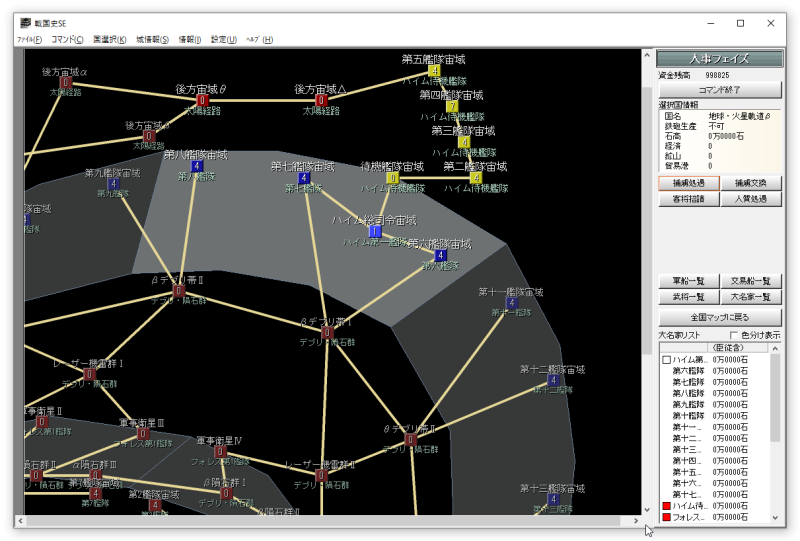This screenshot has height=541, width=800.
Task: Click the 第六艦隊宙域 blue marker
Action: [x=440, y=255]
